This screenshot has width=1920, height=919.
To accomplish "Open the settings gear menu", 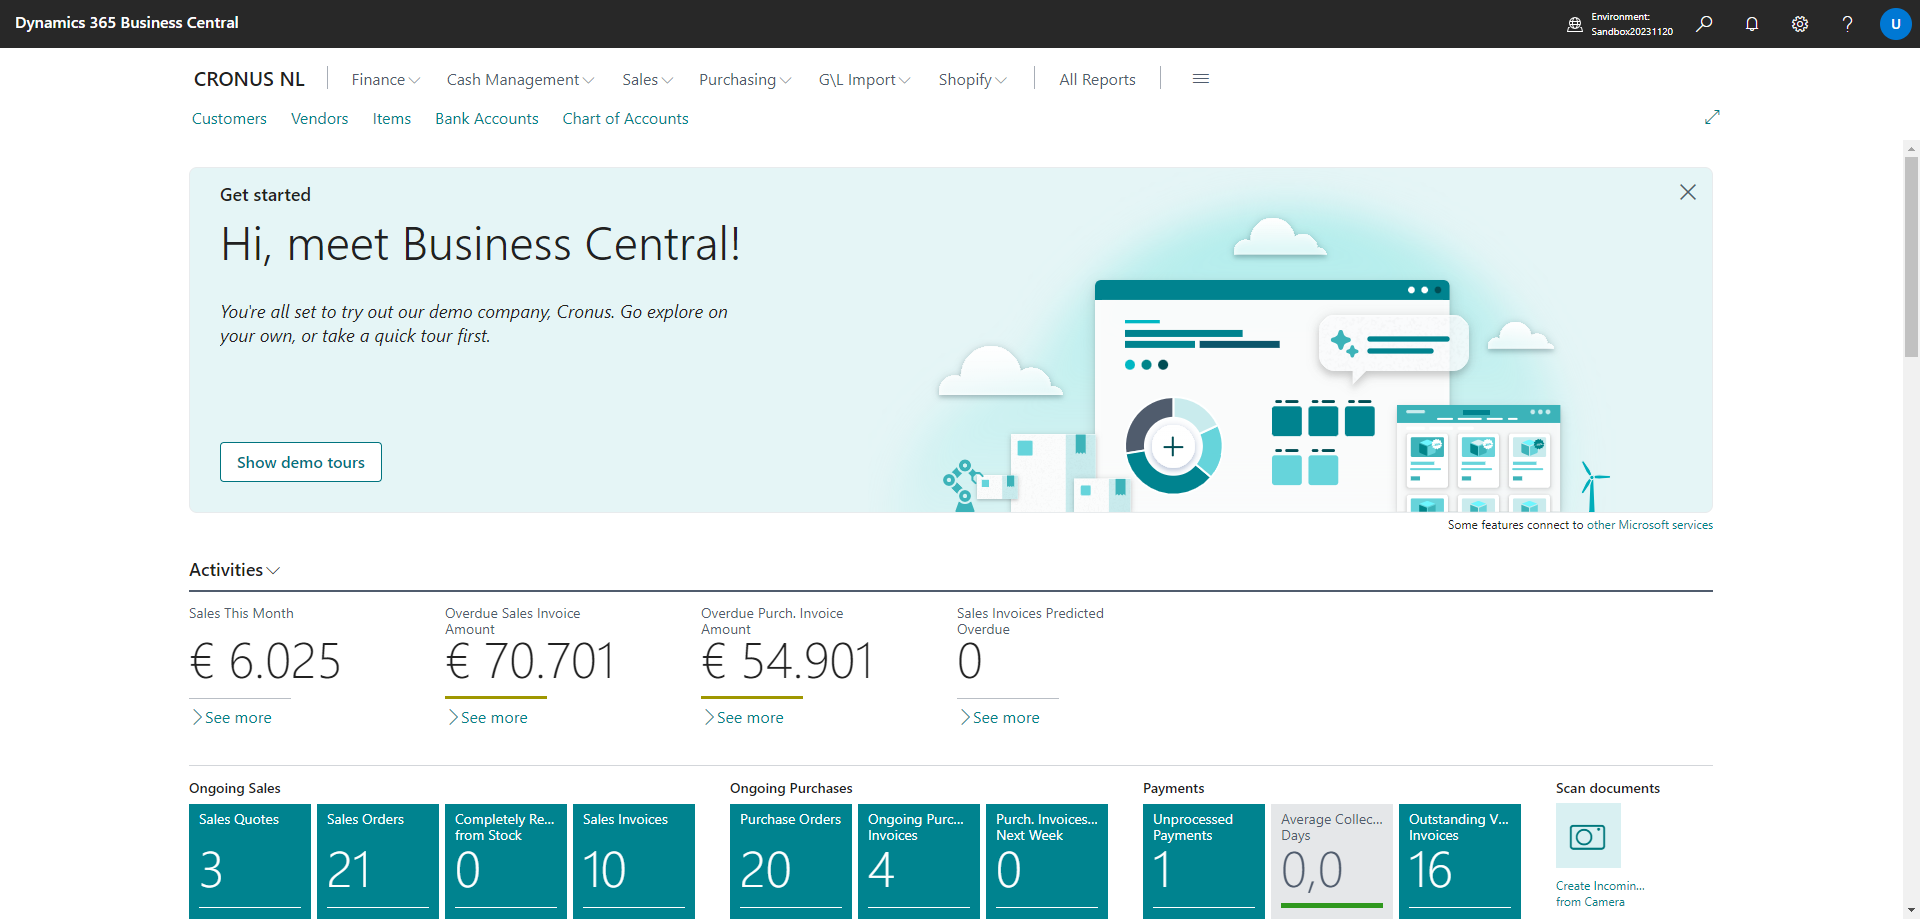I will (x=1800, y=24).
